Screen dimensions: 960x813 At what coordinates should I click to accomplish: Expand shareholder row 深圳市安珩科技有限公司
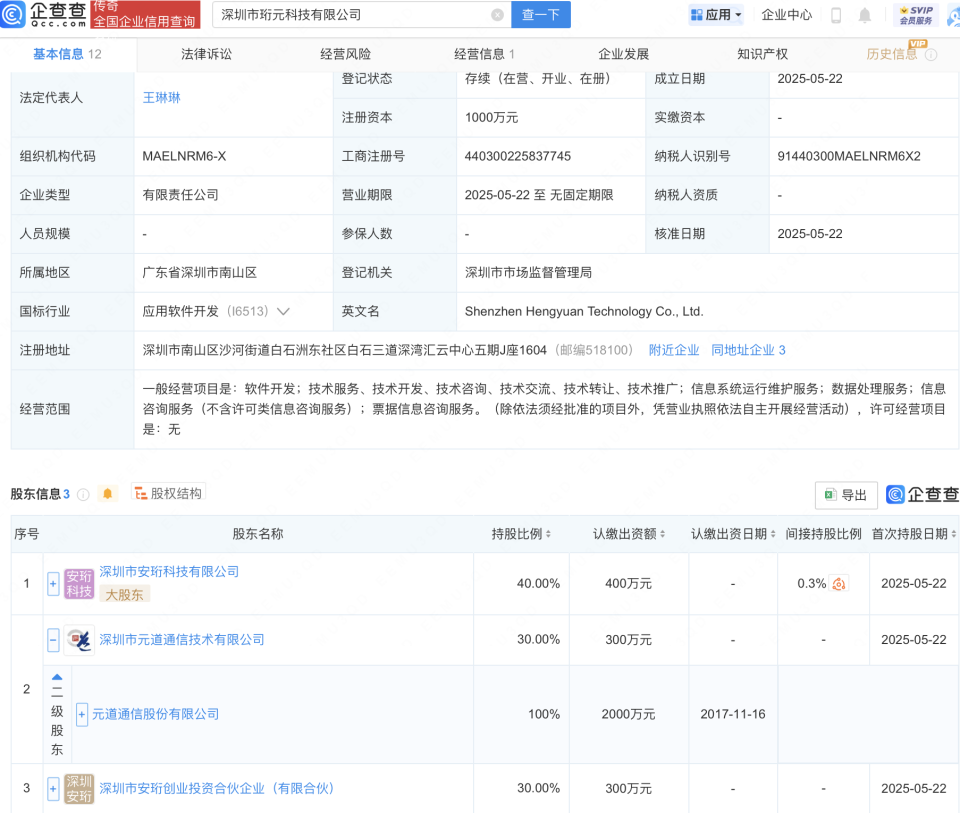(53, 584)
